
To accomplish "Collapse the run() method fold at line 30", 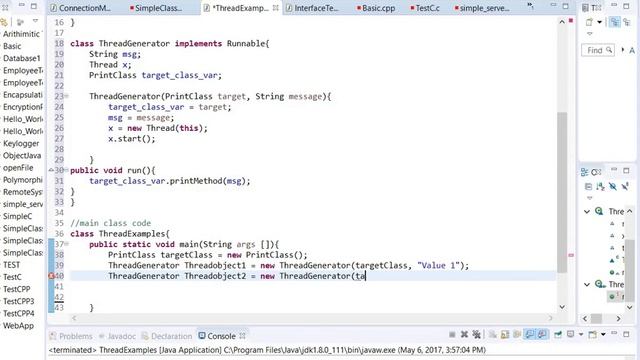I will pyautogui.click(x=66, y=170).
